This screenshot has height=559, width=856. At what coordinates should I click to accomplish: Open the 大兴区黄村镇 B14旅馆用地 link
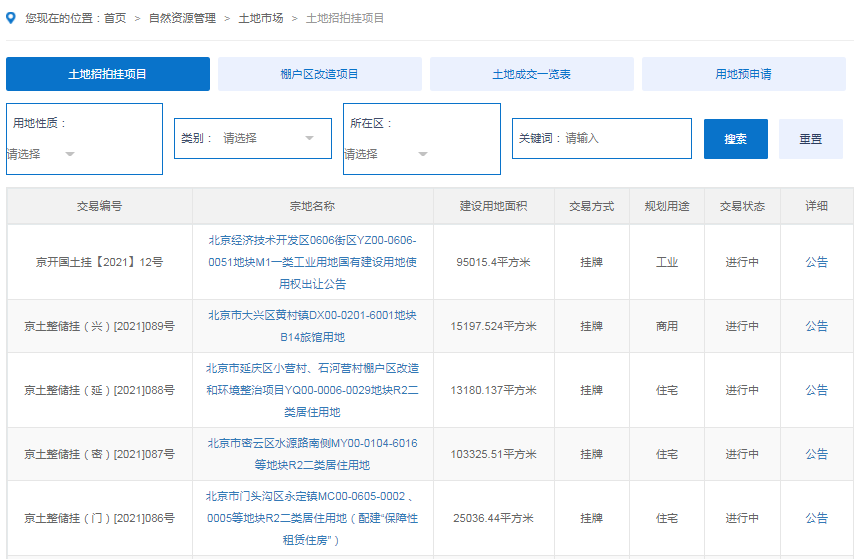click(x=312, y=326)
